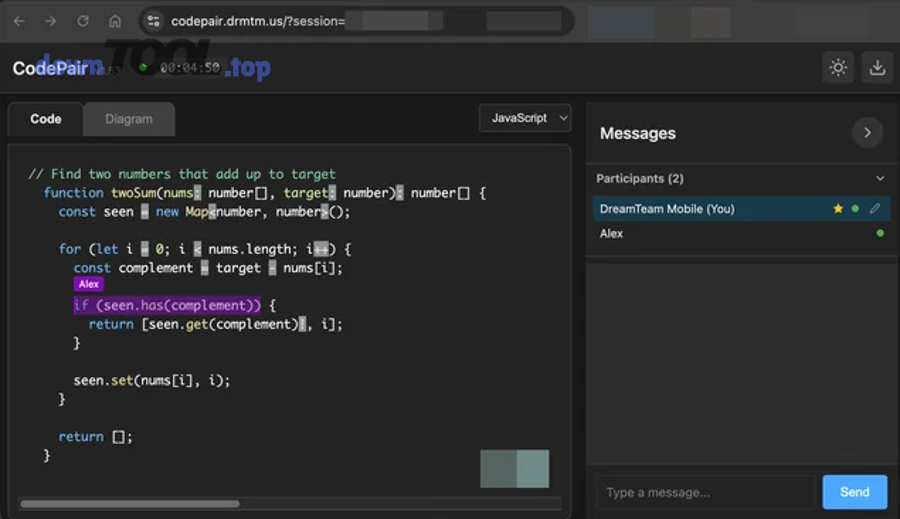This screenshot has height=519, width=900.
Task: Toggle the light/dark theme sun icon
Action: click(838, 68)
